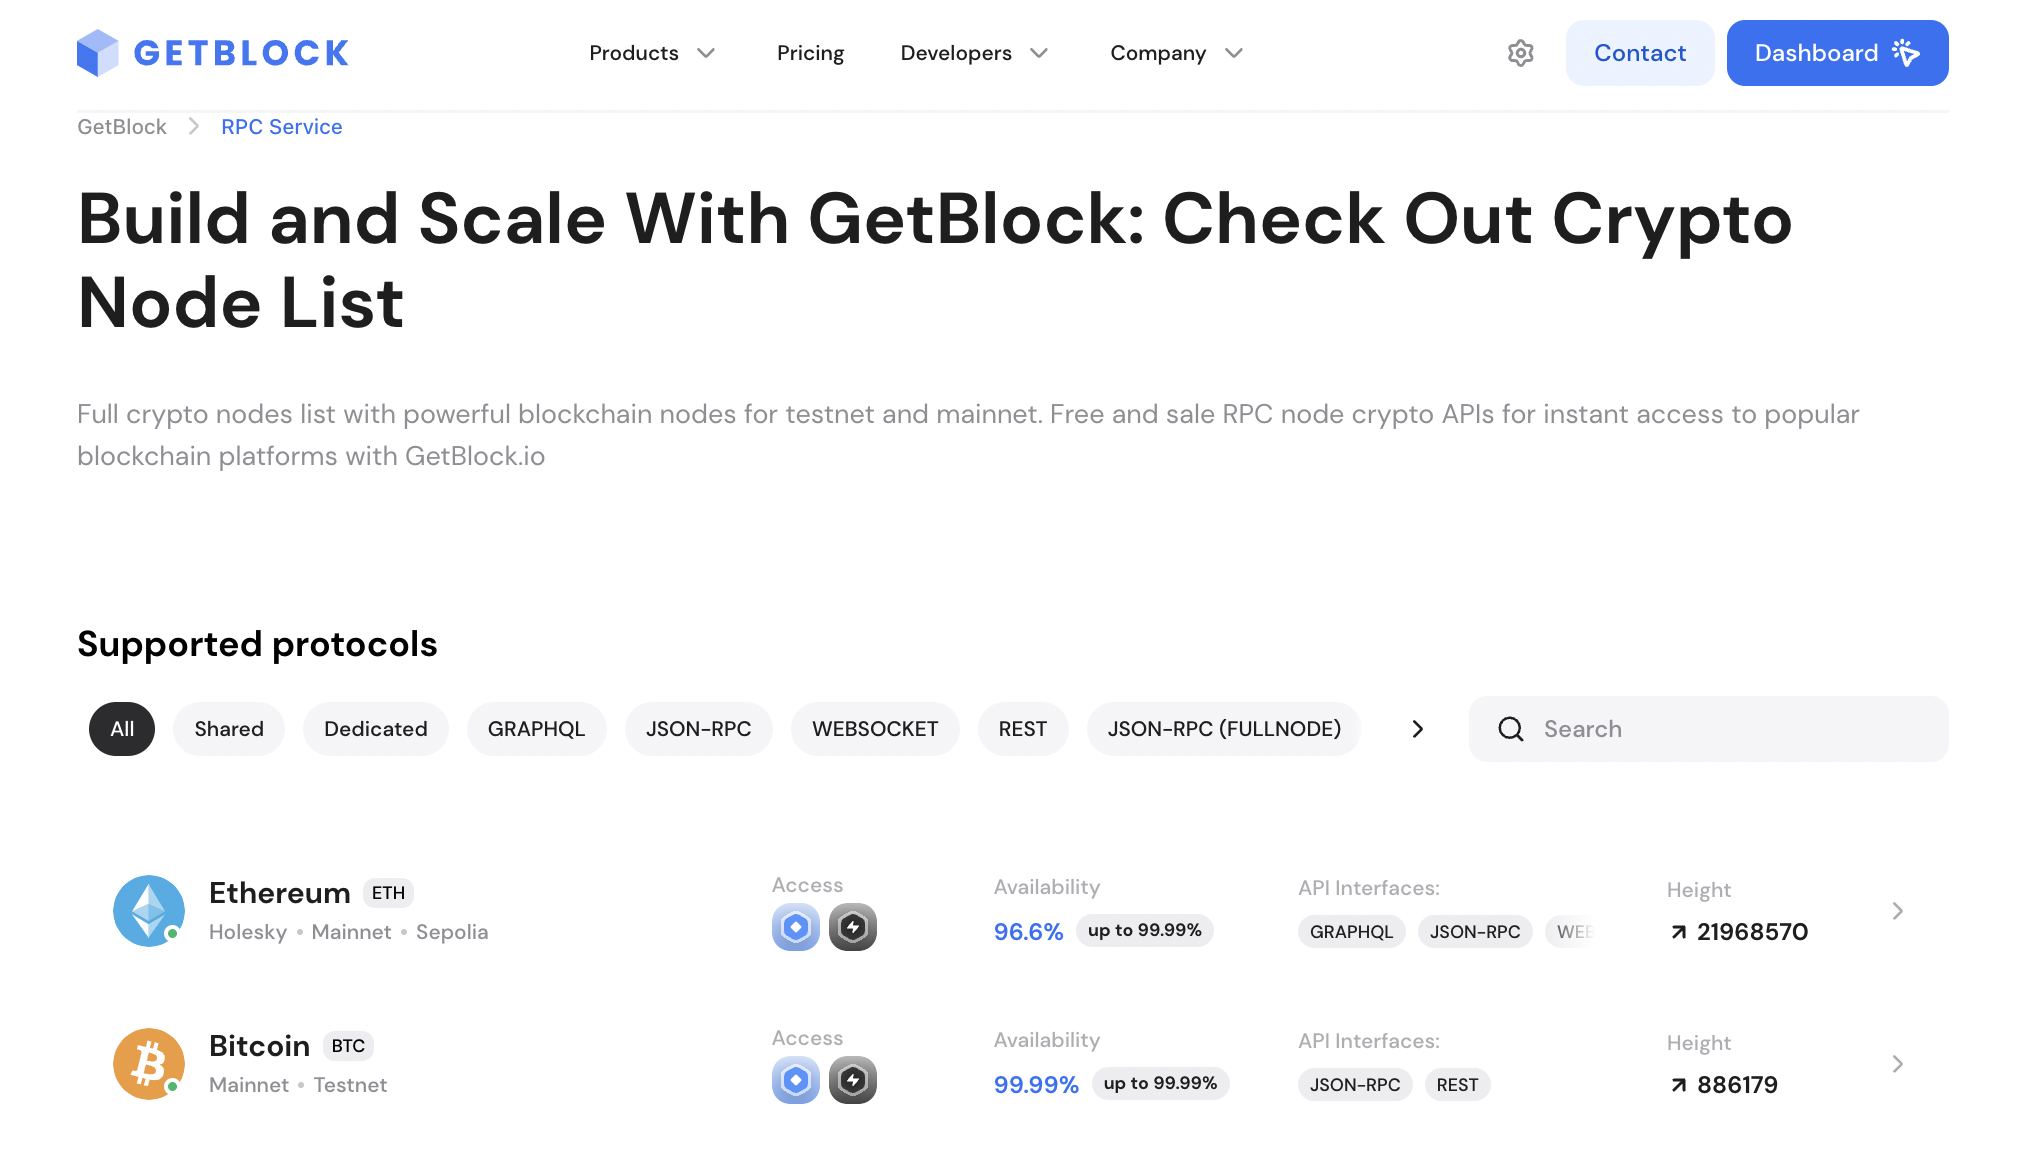
Task: Open the Company dropdown menu
Action: coord(1176,53)
